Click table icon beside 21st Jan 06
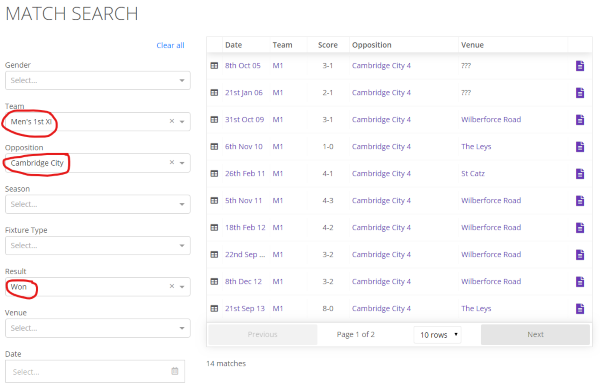The width and height of the screenshot is (600, 389). 214,93
